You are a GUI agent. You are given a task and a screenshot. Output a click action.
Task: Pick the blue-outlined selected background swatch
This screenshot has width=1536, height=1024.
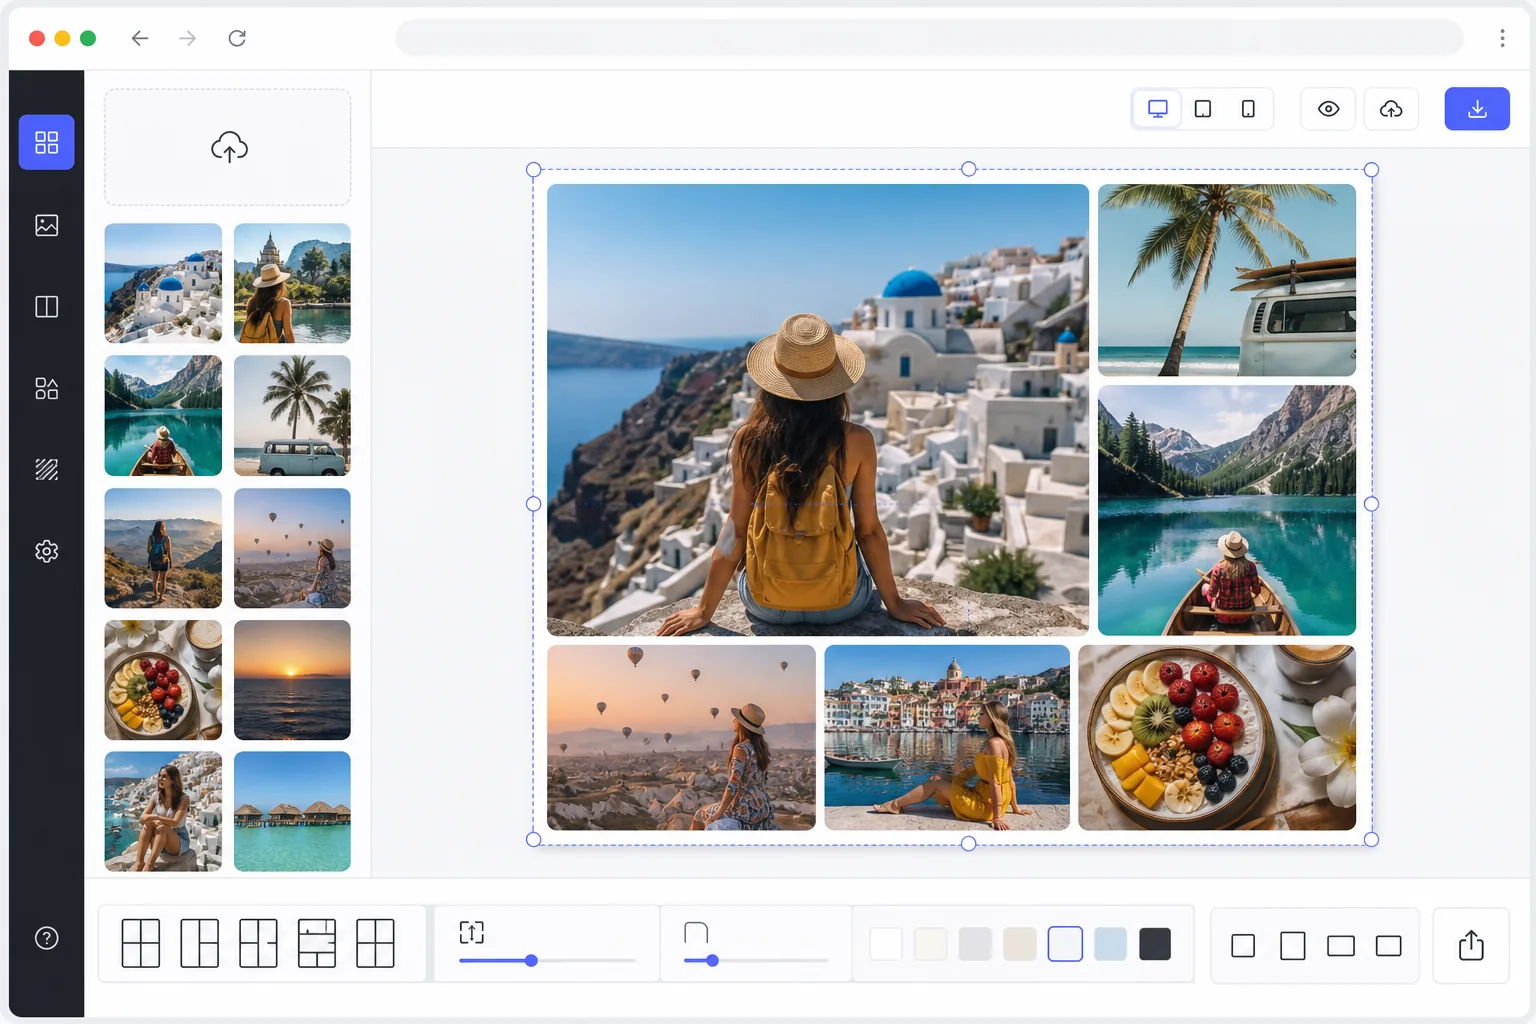1065,944
